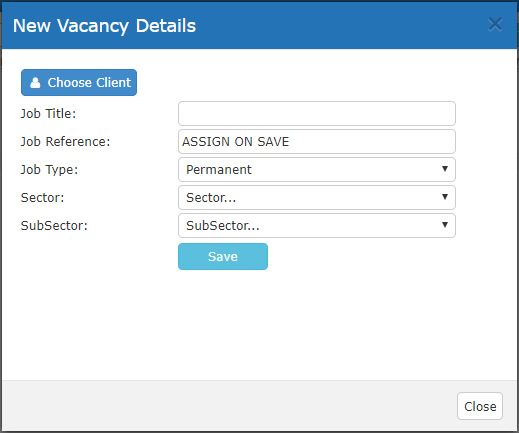The height and width of the screenshot is (433, 519).
Task: Click the Sector dropdown arrow
Action: (445, 197)
